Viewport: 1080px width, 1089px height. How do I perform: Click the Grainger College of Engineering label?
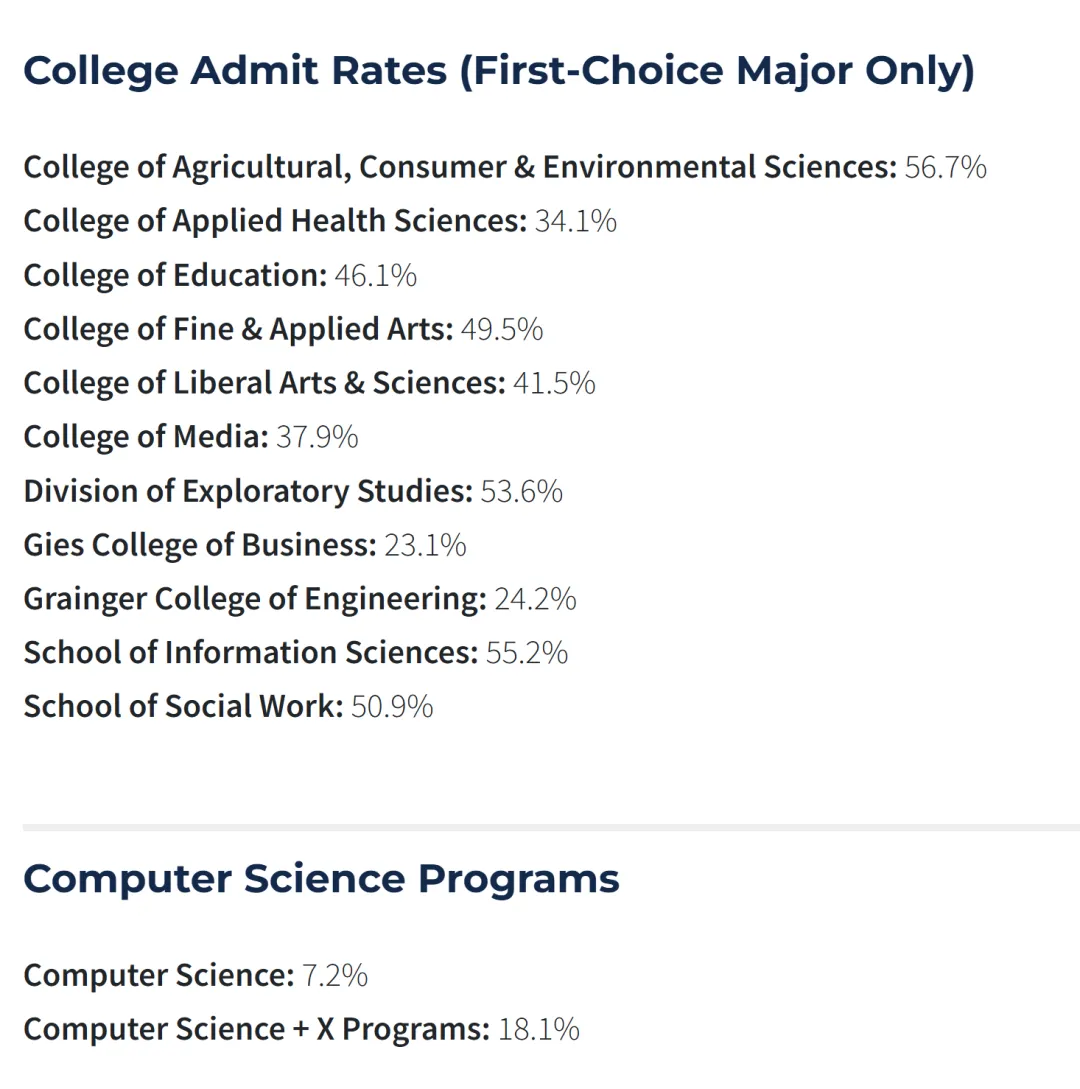[x=255, y=599]
